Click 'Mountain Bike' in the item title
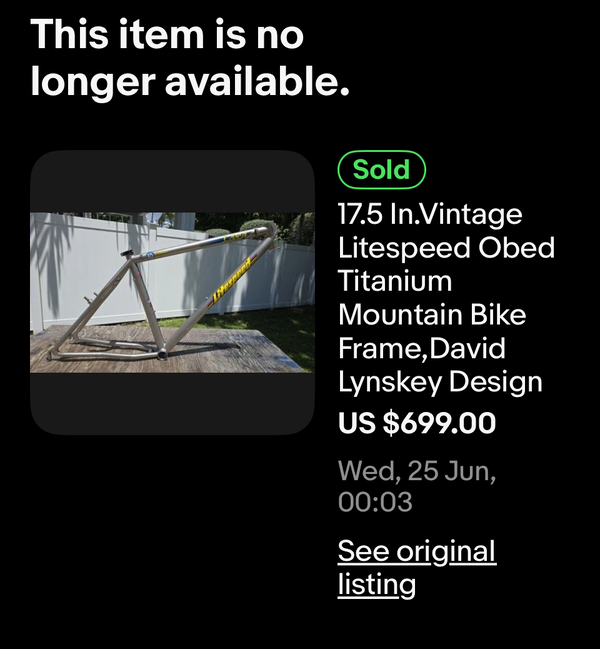This screenshot has width=600, height=649. coord(432,314)
